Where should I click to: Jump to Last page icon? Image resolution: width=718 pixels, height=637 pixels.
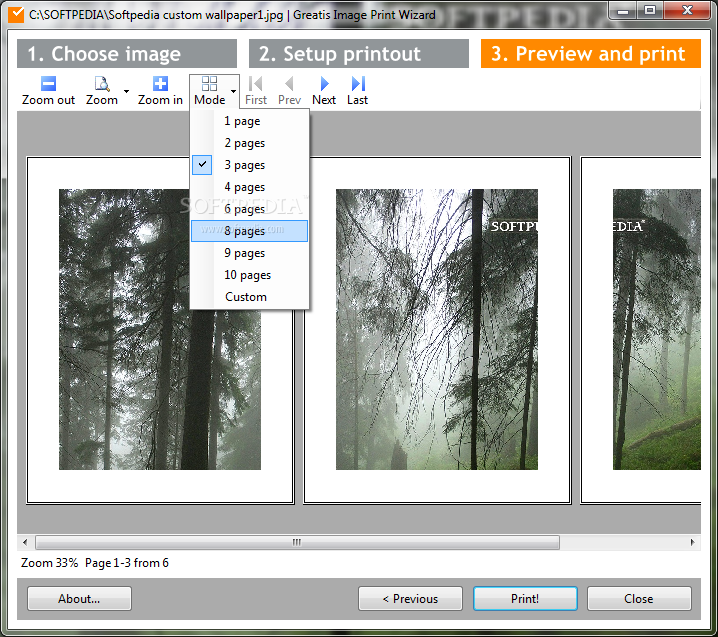pyautogui.click(x=358, y=84)
